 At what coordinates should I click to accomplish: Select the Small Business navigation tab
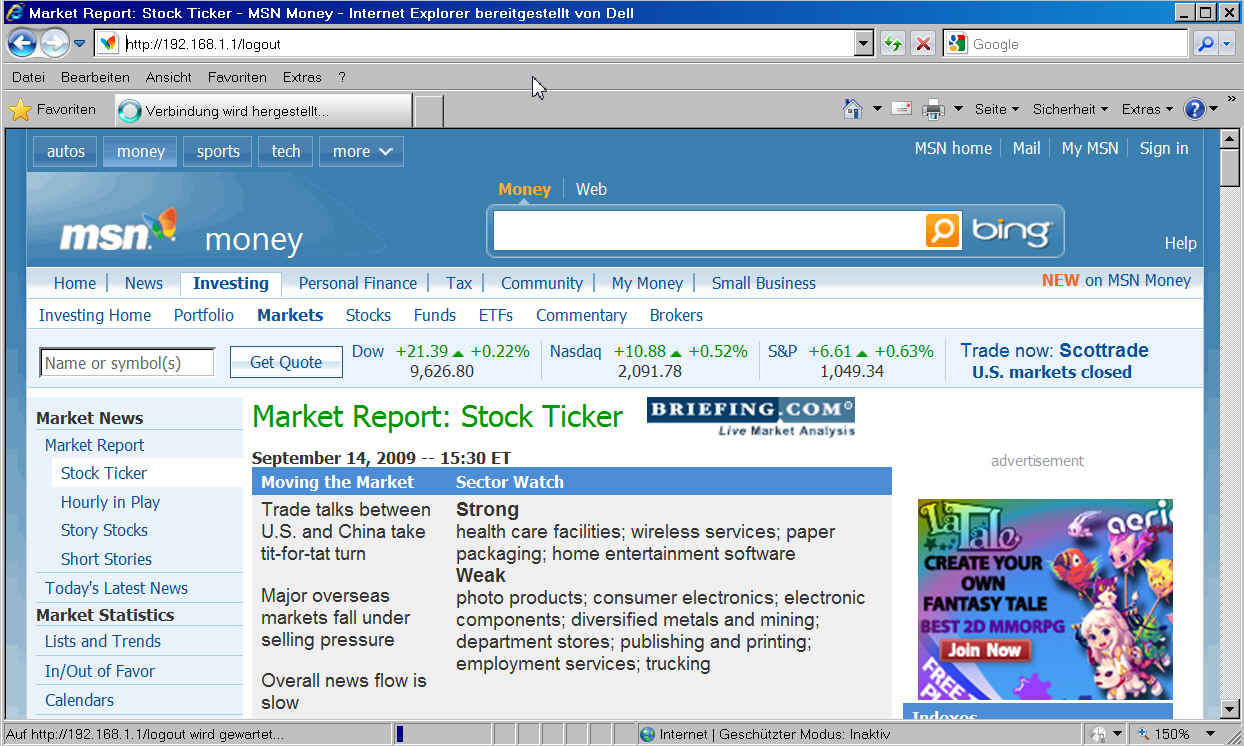[x=764, y=283]
